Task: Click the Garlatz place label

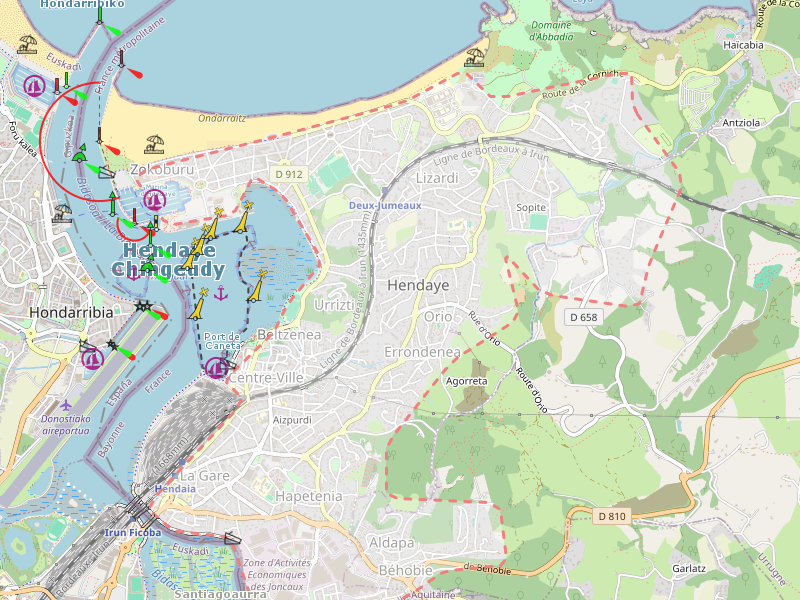Action: coord(690,568)
